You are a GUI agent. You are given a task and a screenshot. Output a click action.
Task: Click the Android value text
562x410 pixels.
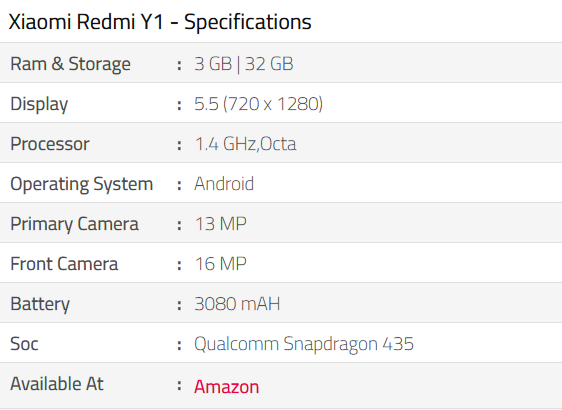[x=224, y=184]
